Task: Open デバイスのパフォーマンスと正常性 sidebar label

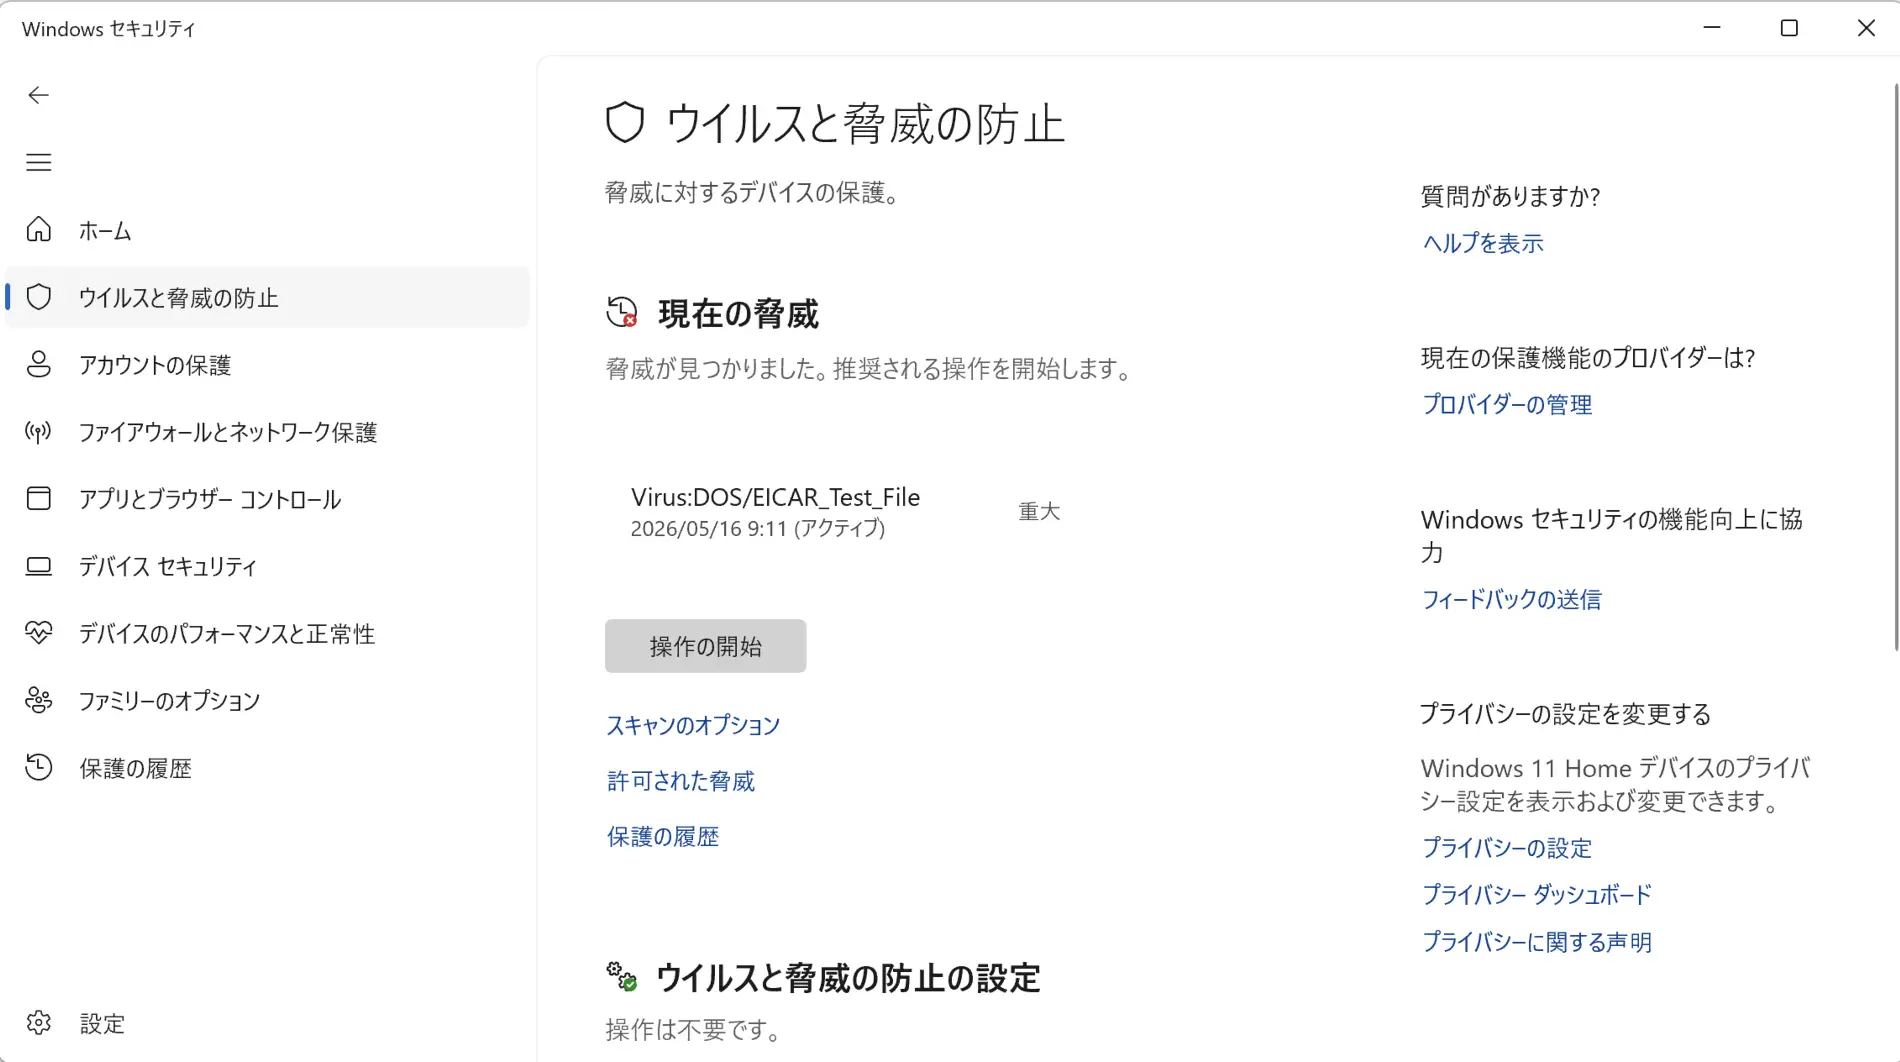Action: click(227, 634)
